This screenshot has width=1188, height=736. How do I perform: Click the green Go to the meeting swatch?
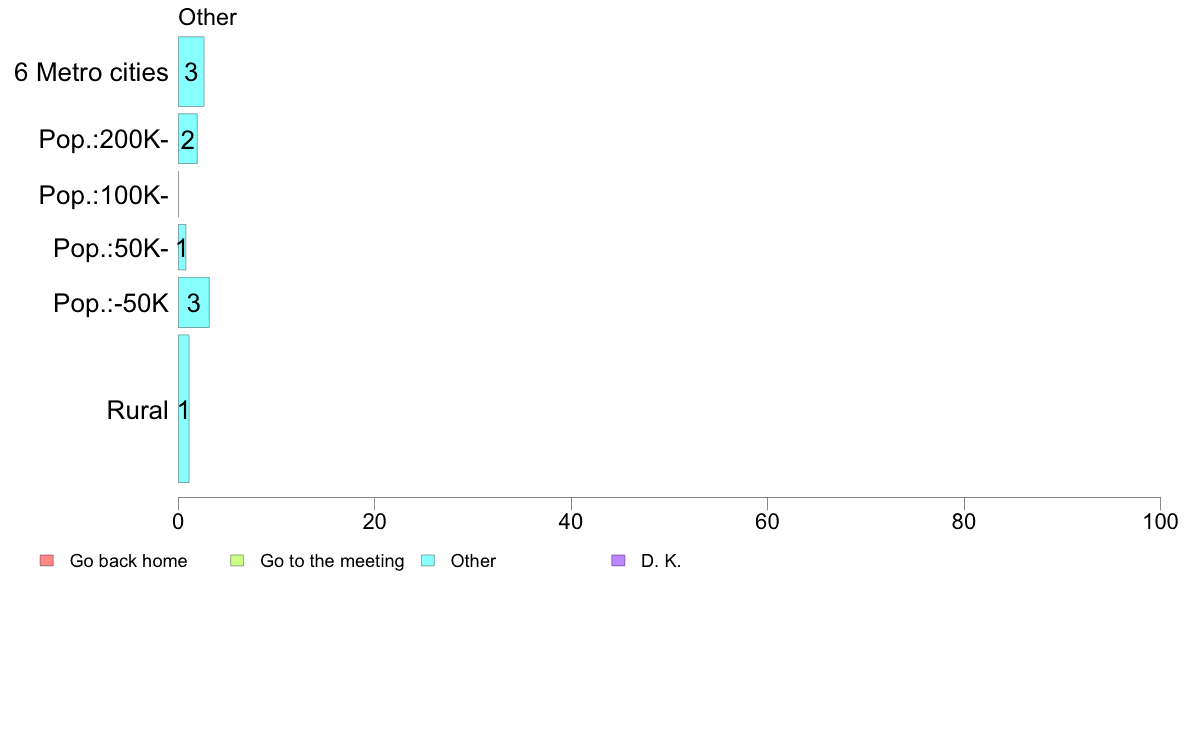tap(237, 561)
